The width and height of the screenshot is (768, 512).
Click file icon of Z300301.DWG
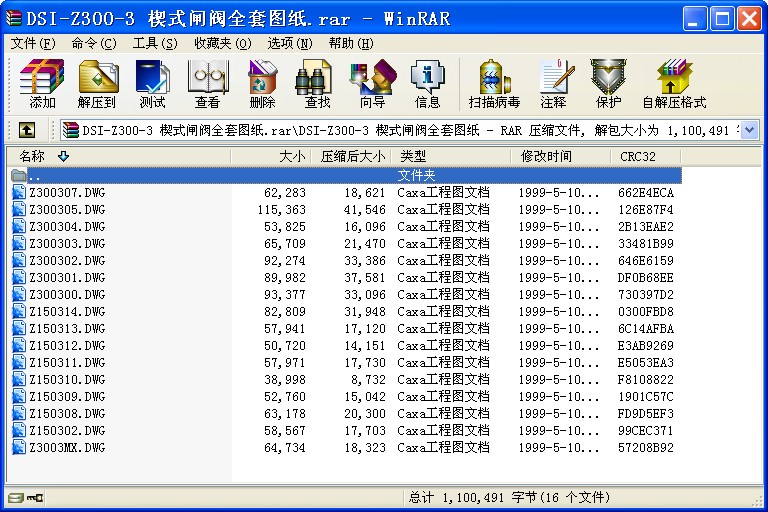pyautogui.click(x=19, y=277)
